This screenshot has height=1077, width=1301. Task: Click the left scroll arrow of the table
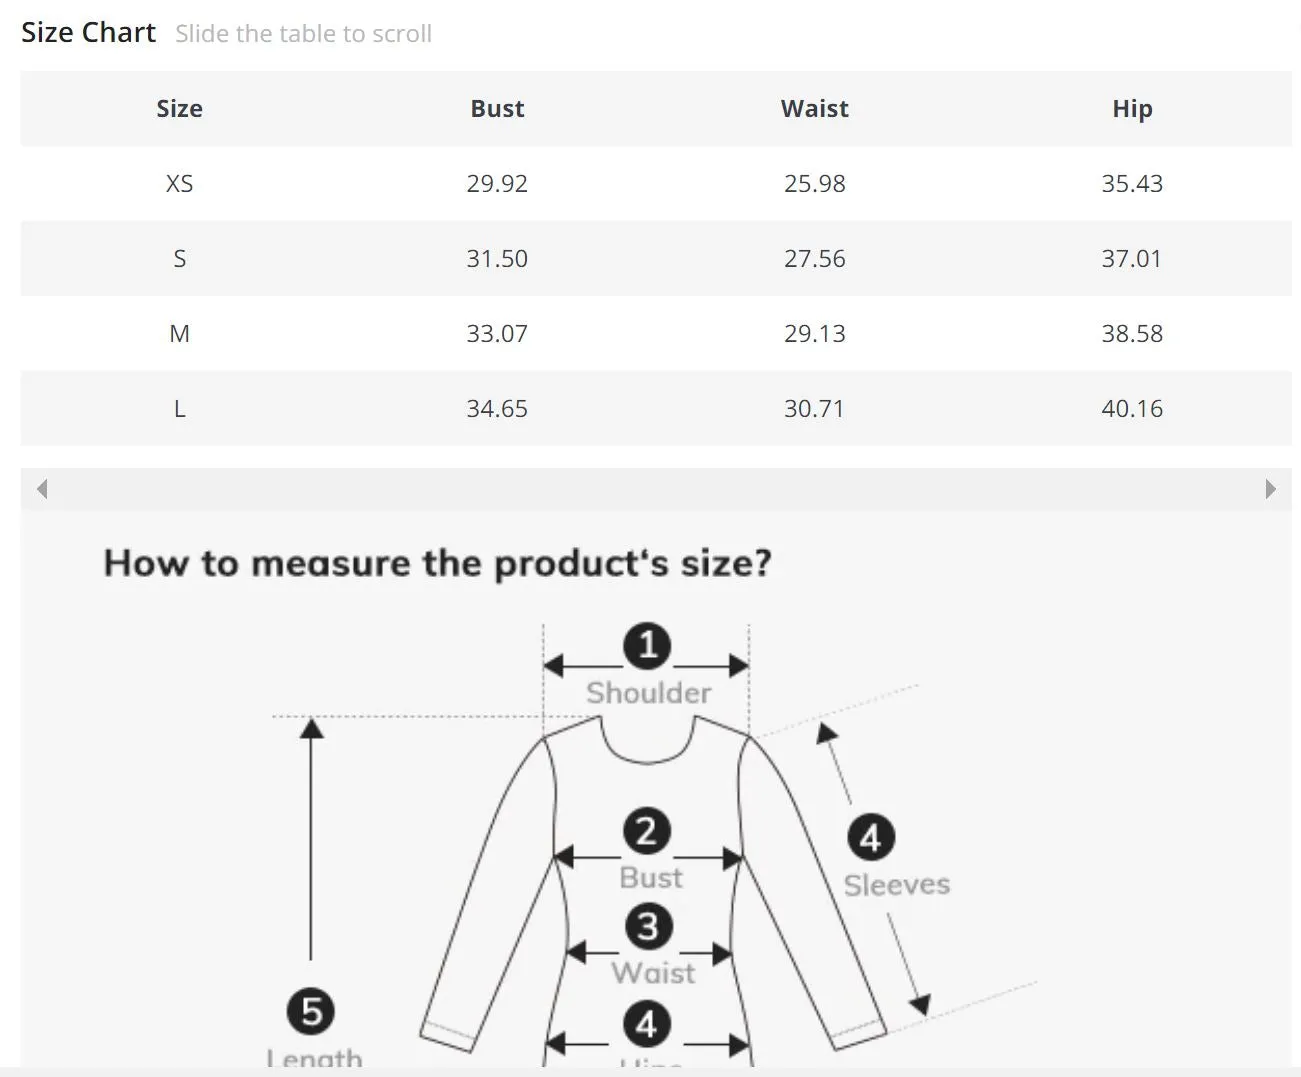pos(42,489)
